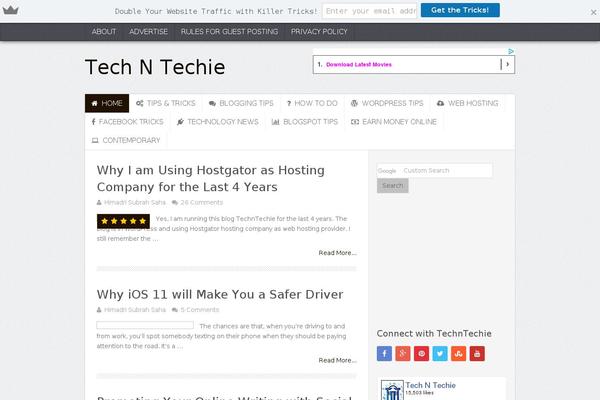600x400 pixels.
Task: Click the arrow chevron in the ad box
Action: point(507,64)
